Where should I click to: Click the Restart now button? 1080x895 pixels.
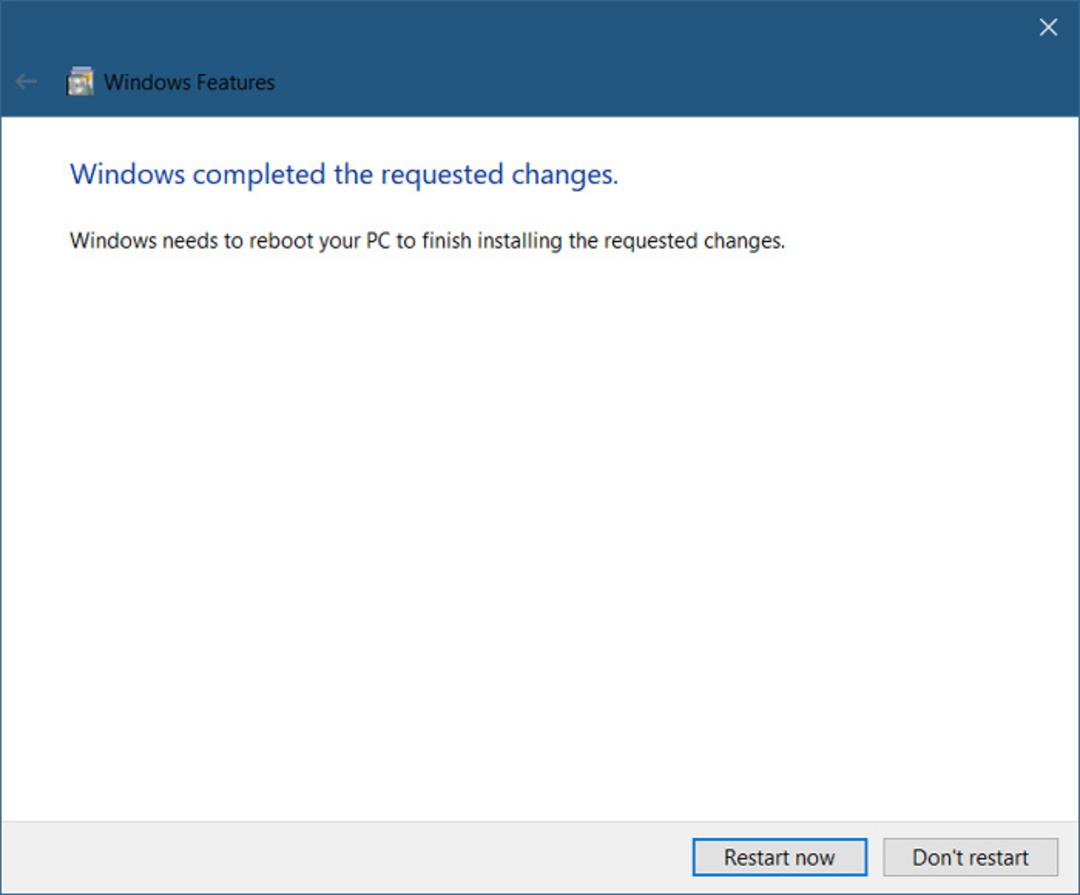point(779,857)
